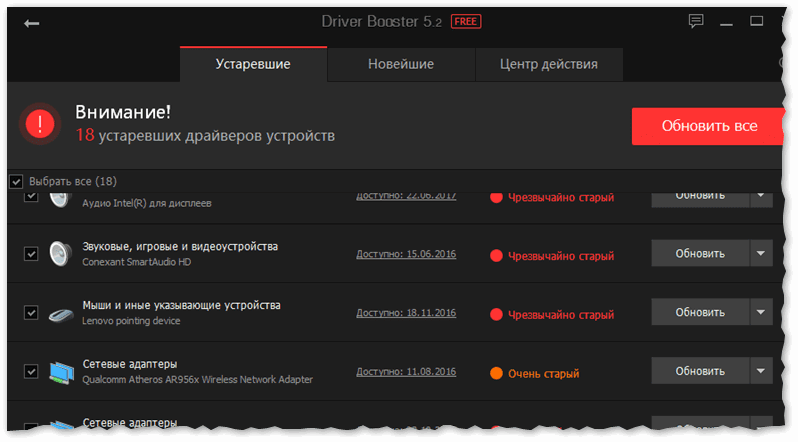Screen dimensions: 798x442
Task: Open the Центр действия tab
Action: point(549,64)
